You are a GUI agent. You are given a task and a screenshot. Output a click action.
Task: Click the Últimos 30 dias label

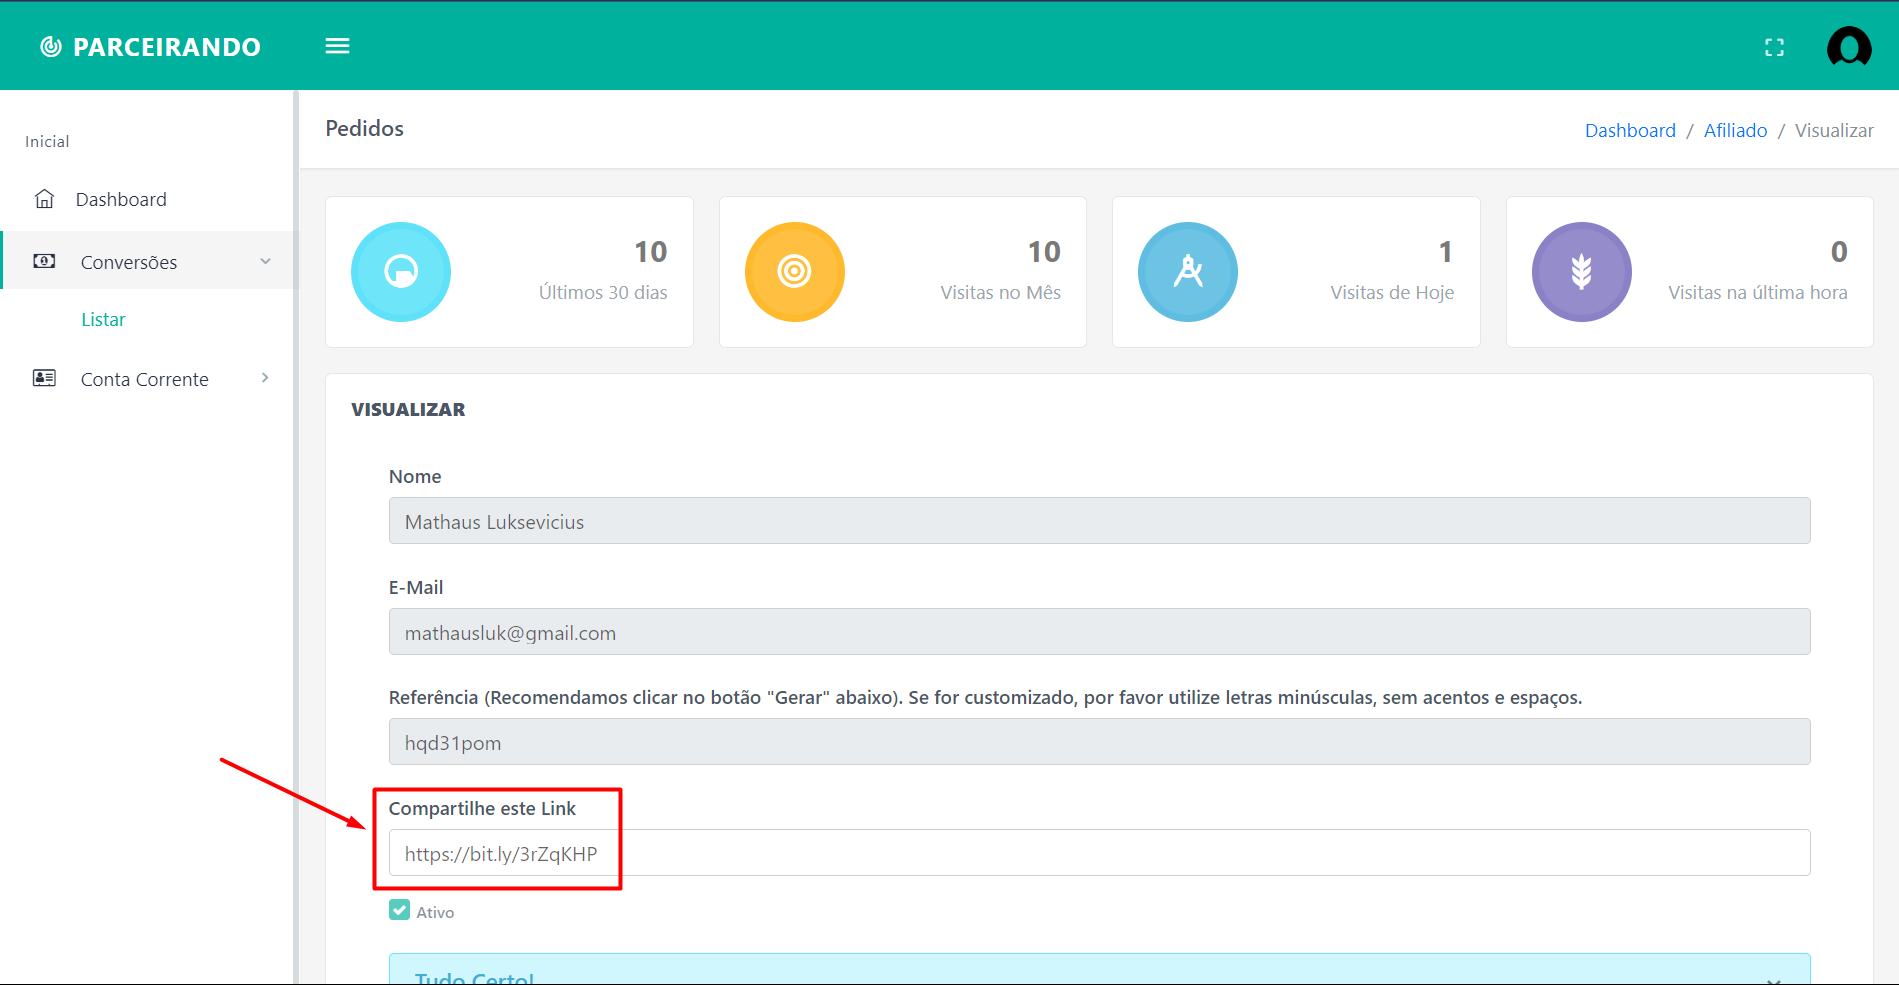click(x=603, y=292)
